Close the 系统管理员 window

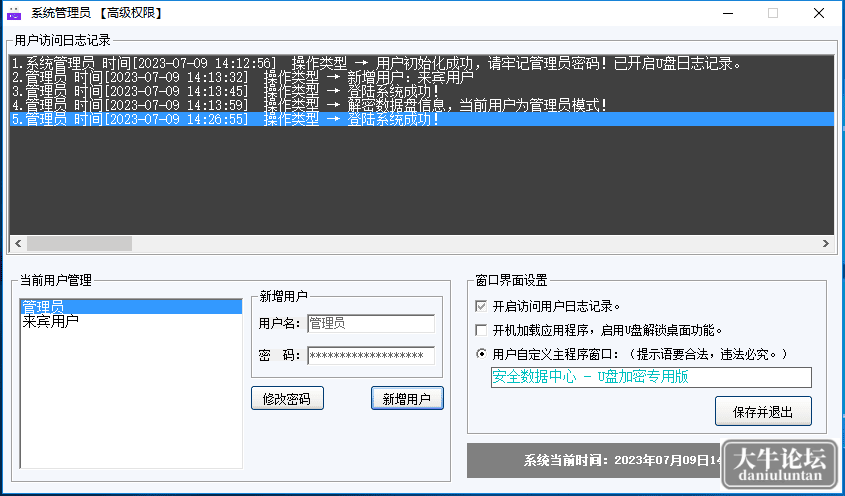819,13
